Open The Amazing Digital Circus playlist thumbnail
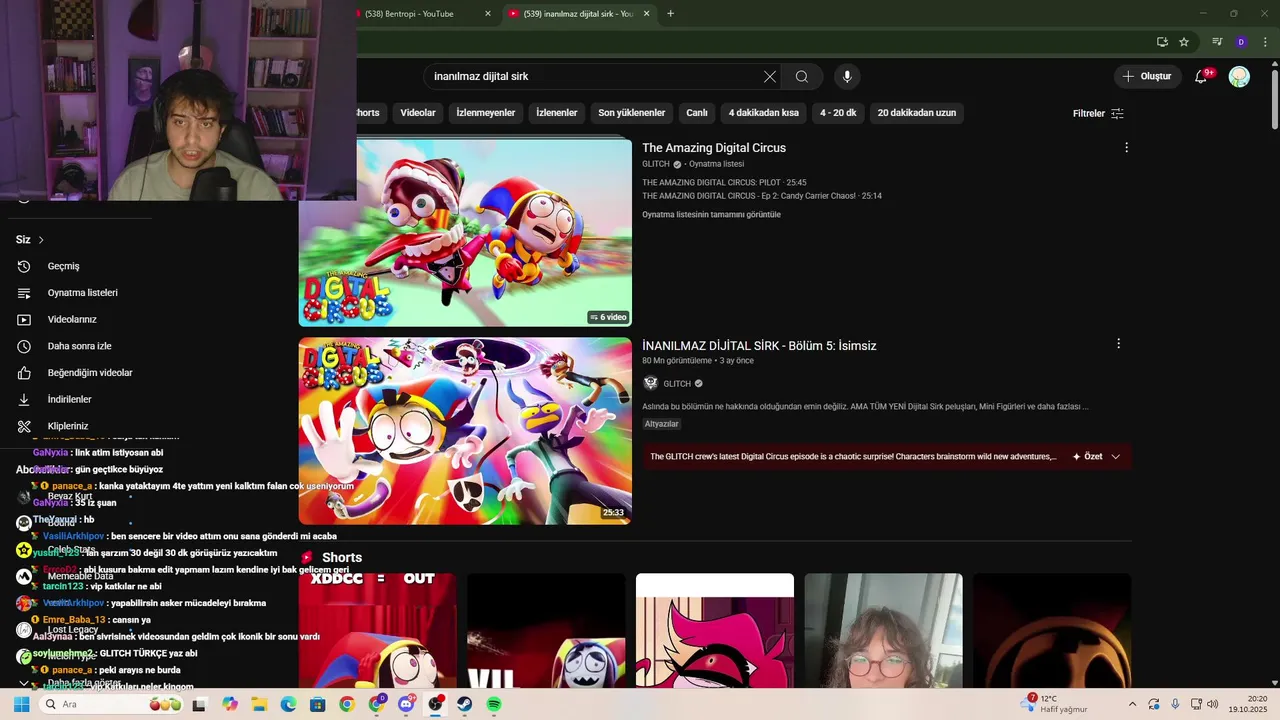The height and width of the screenshot is (720, 1280). point(465,232)
